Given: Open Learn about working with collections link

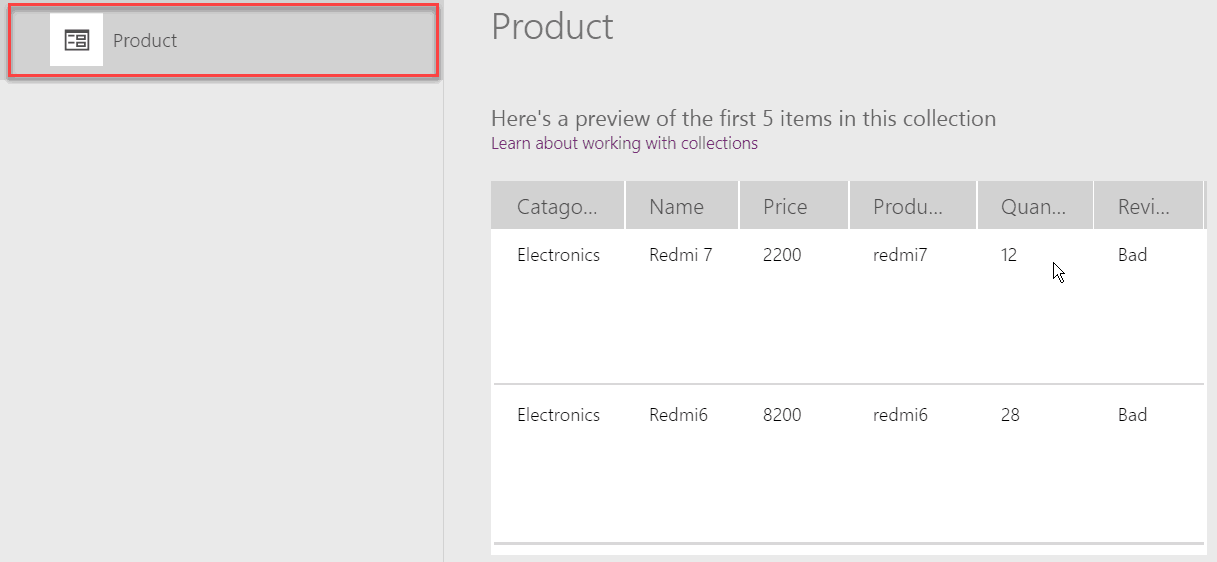Looking at the screenshot, I should (624, 143).
